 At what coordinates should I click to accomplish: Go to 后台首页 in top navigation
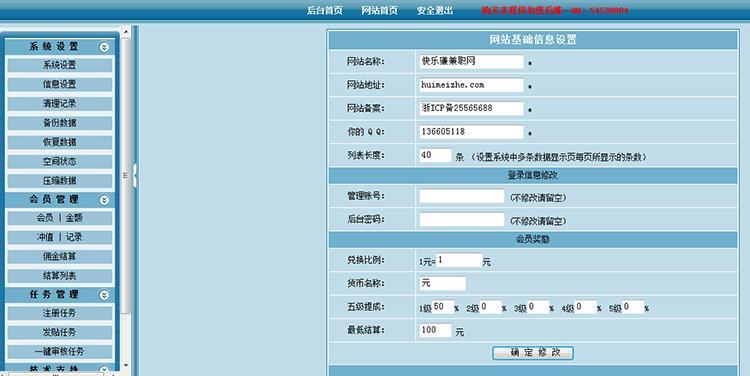pos(325,11)
